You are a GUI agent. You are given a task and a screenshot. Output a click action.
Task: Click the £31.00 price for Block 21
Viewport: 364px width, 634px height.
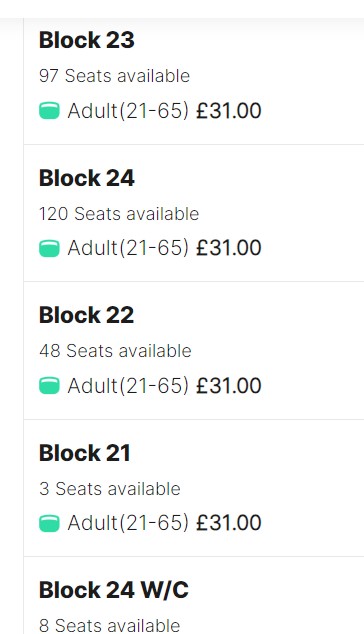229,523
